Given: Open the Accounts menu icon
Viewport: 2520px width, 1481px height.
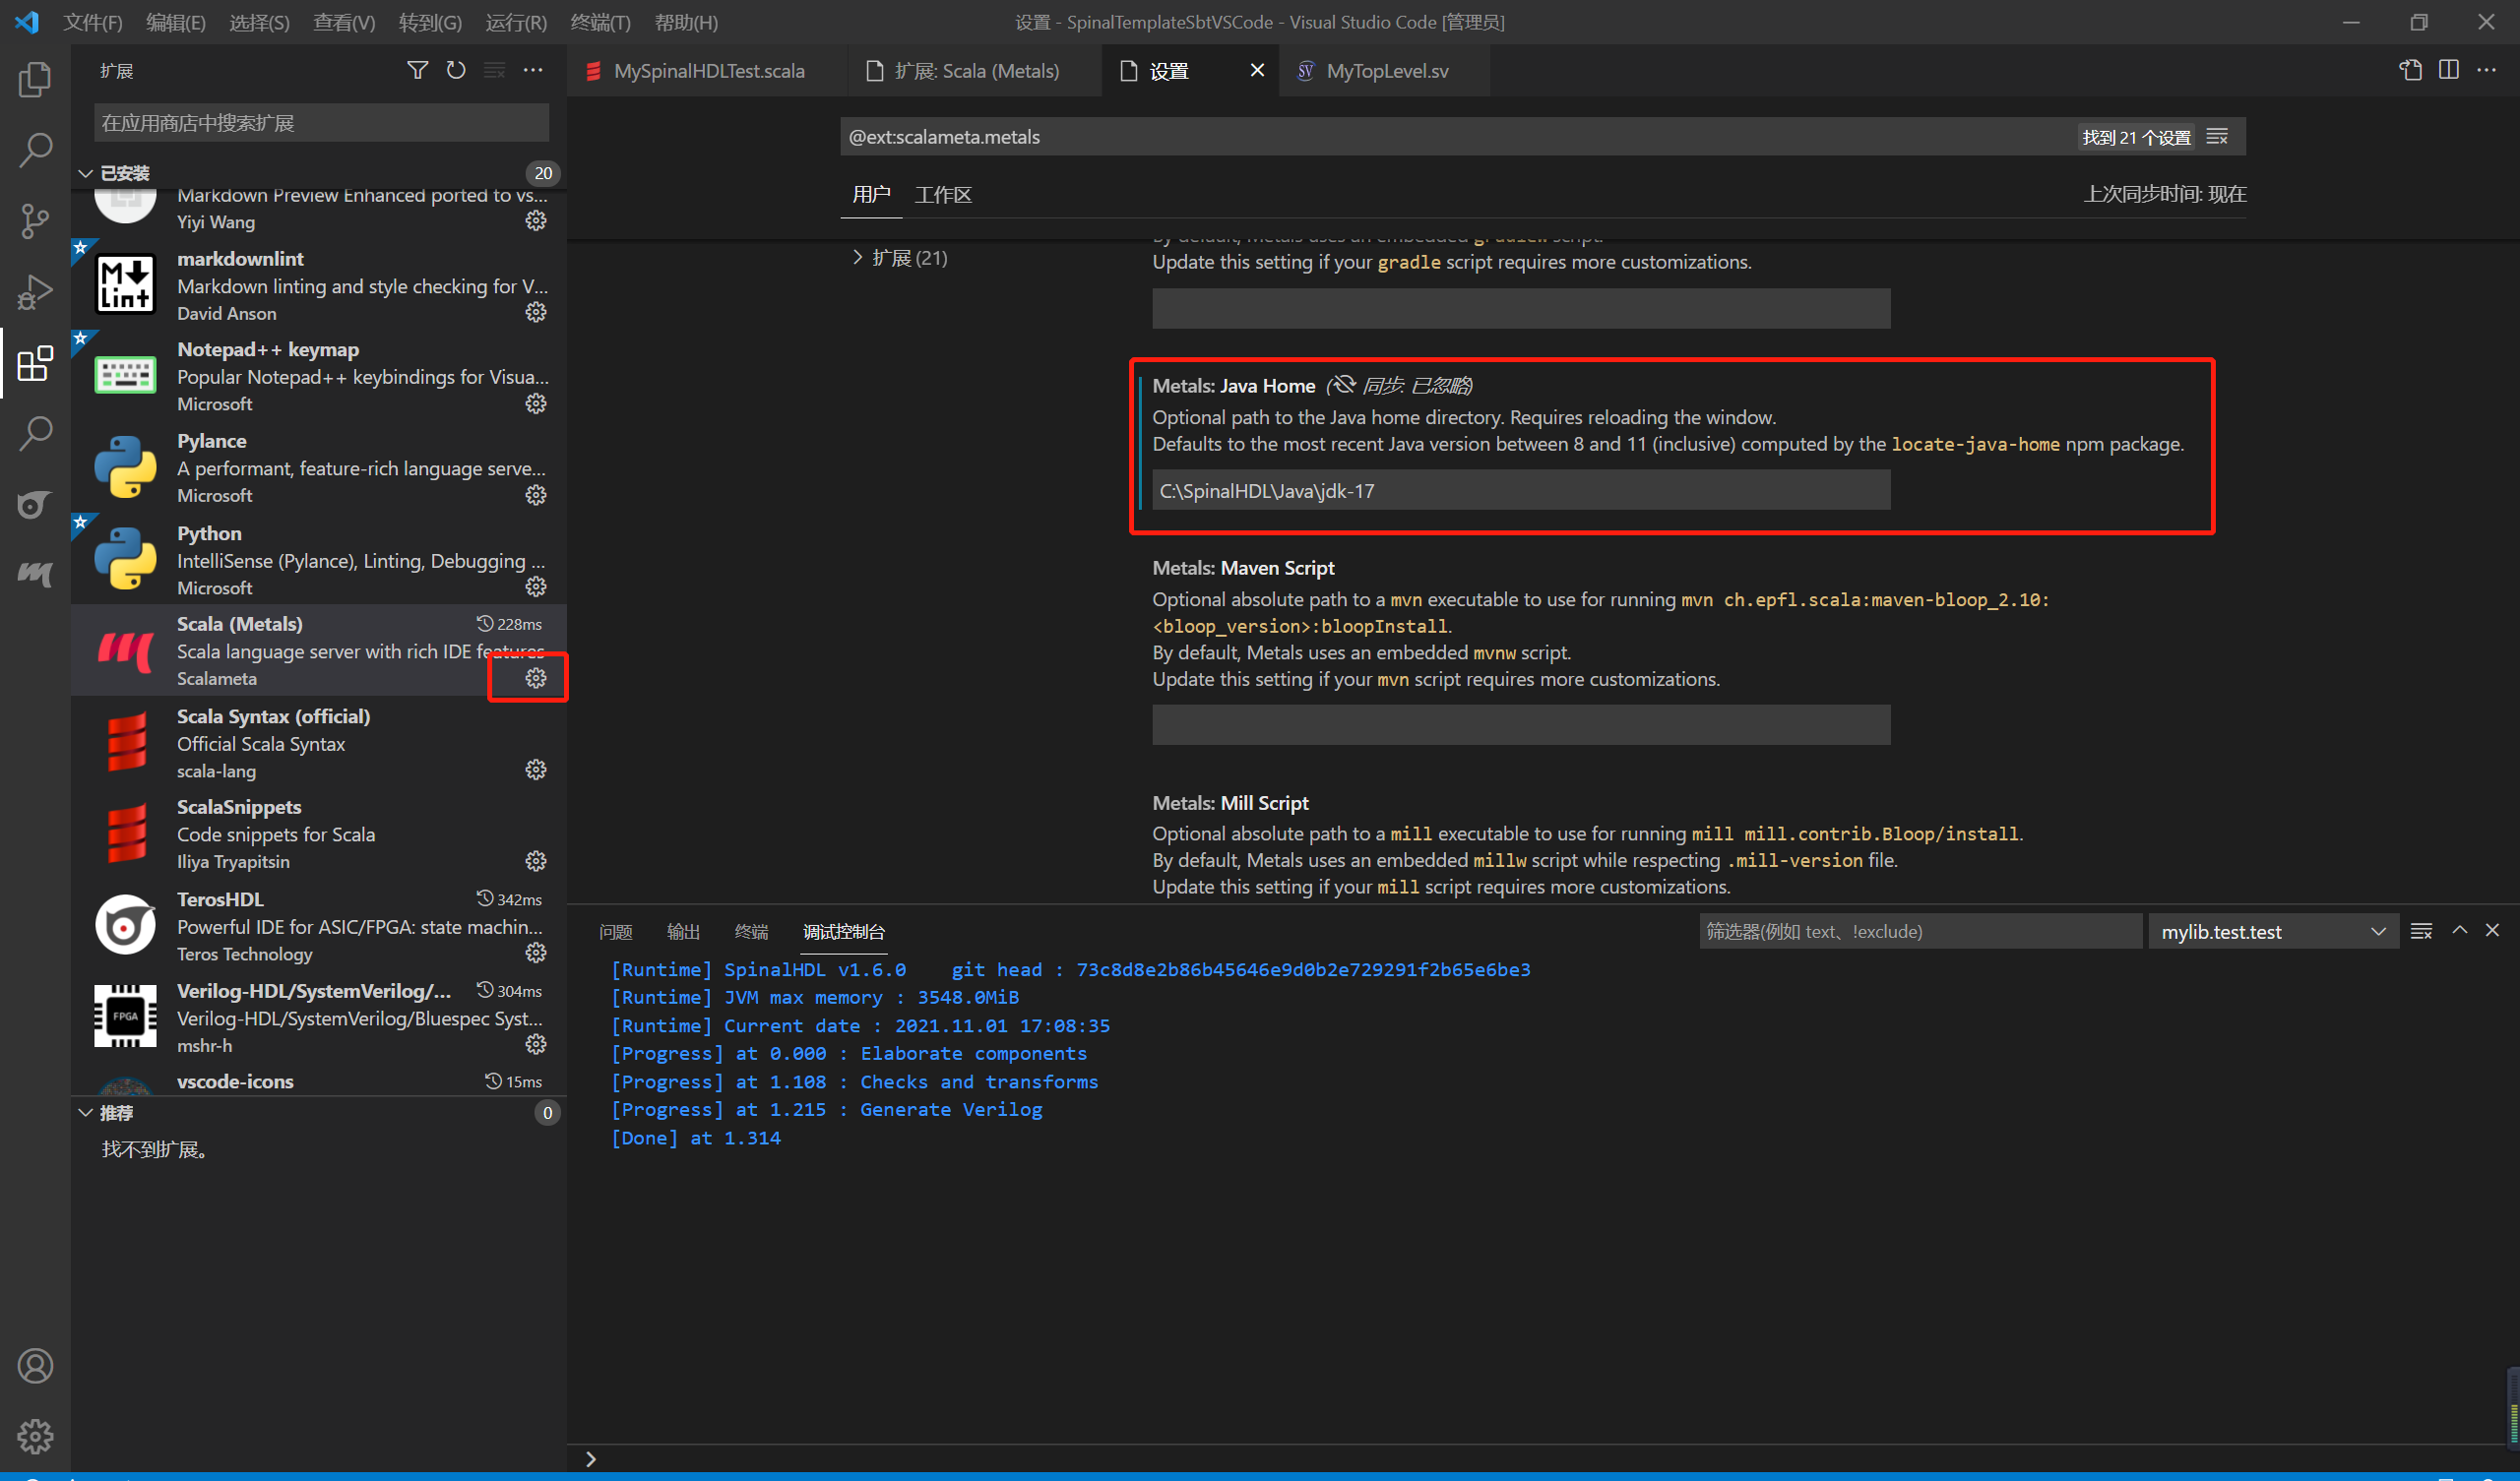Looking at the screenshot, I should pyautogui.click(x=35, y=1366).
